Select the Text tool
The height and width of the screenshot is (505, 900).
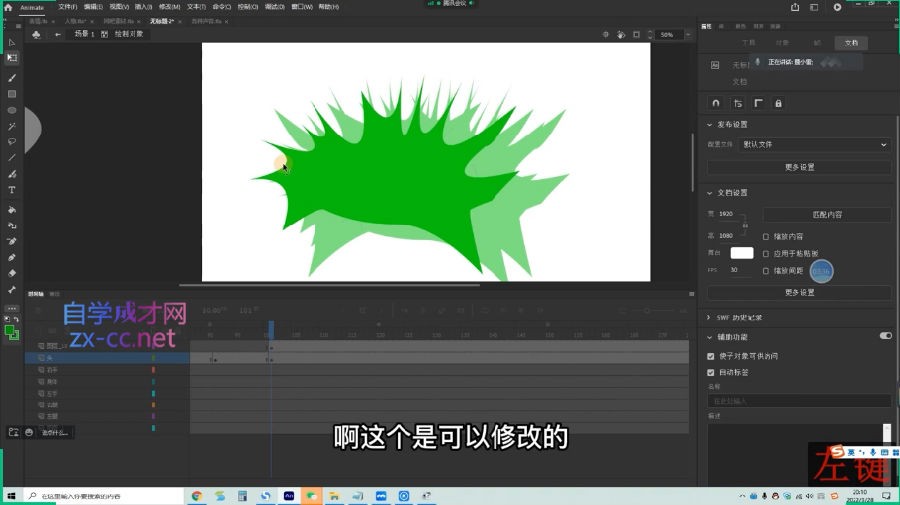[x=11, y=190]
